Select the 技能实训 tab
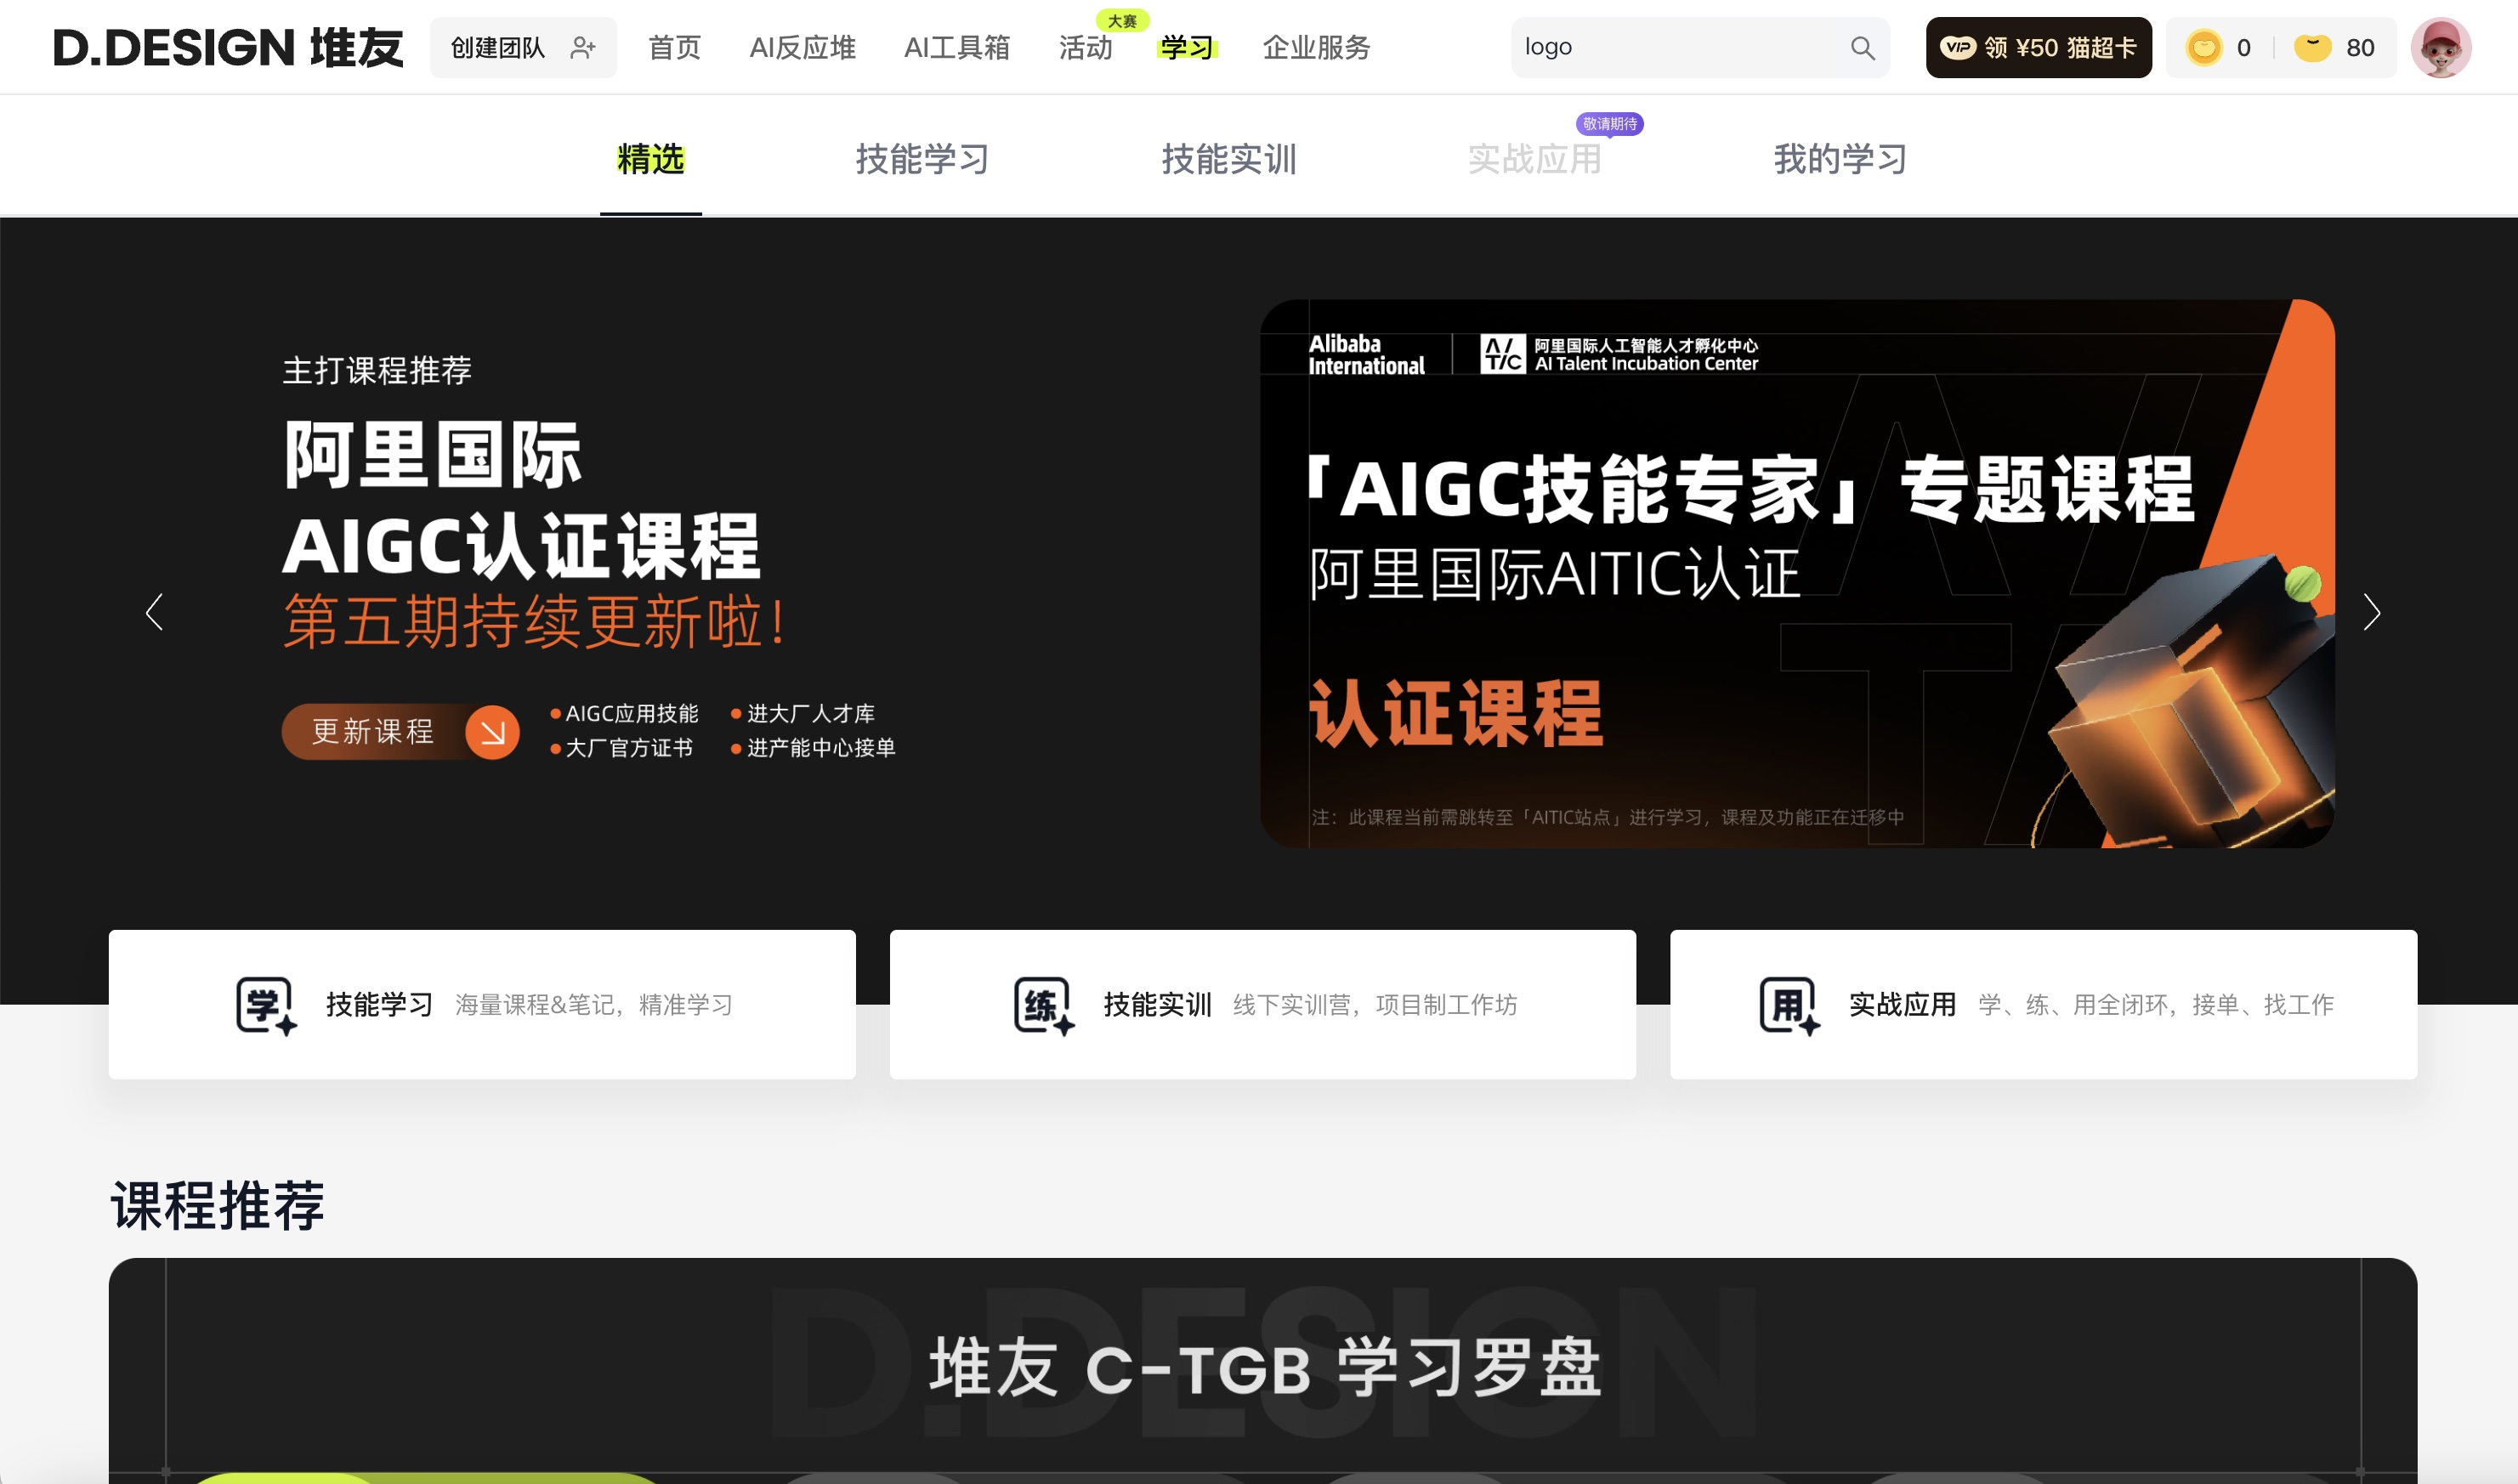Viewport: 2518px width, 1484px height. click(1228, 159)
